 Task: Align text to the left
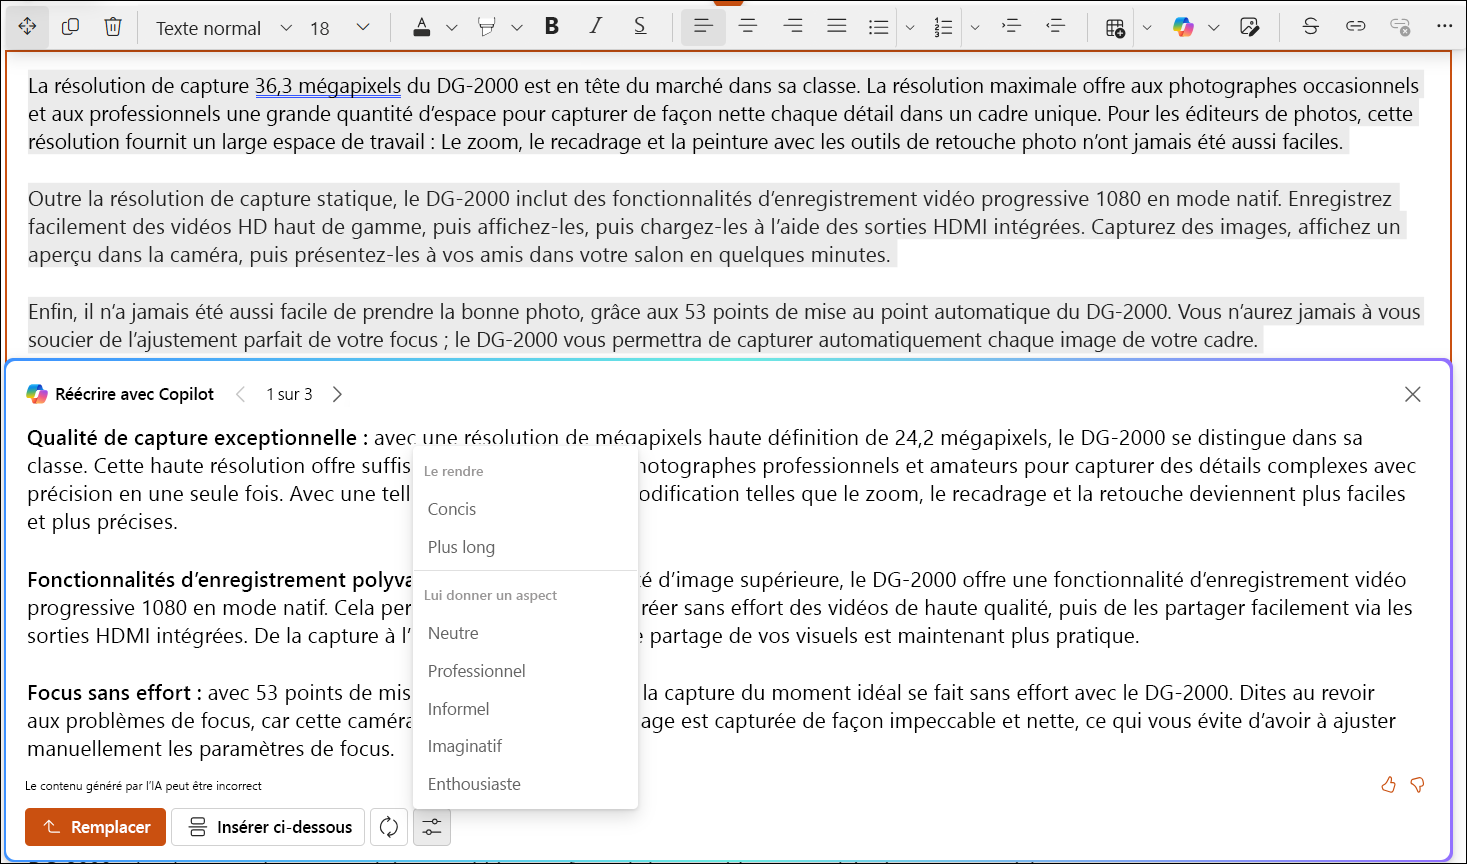click(703, 27)
